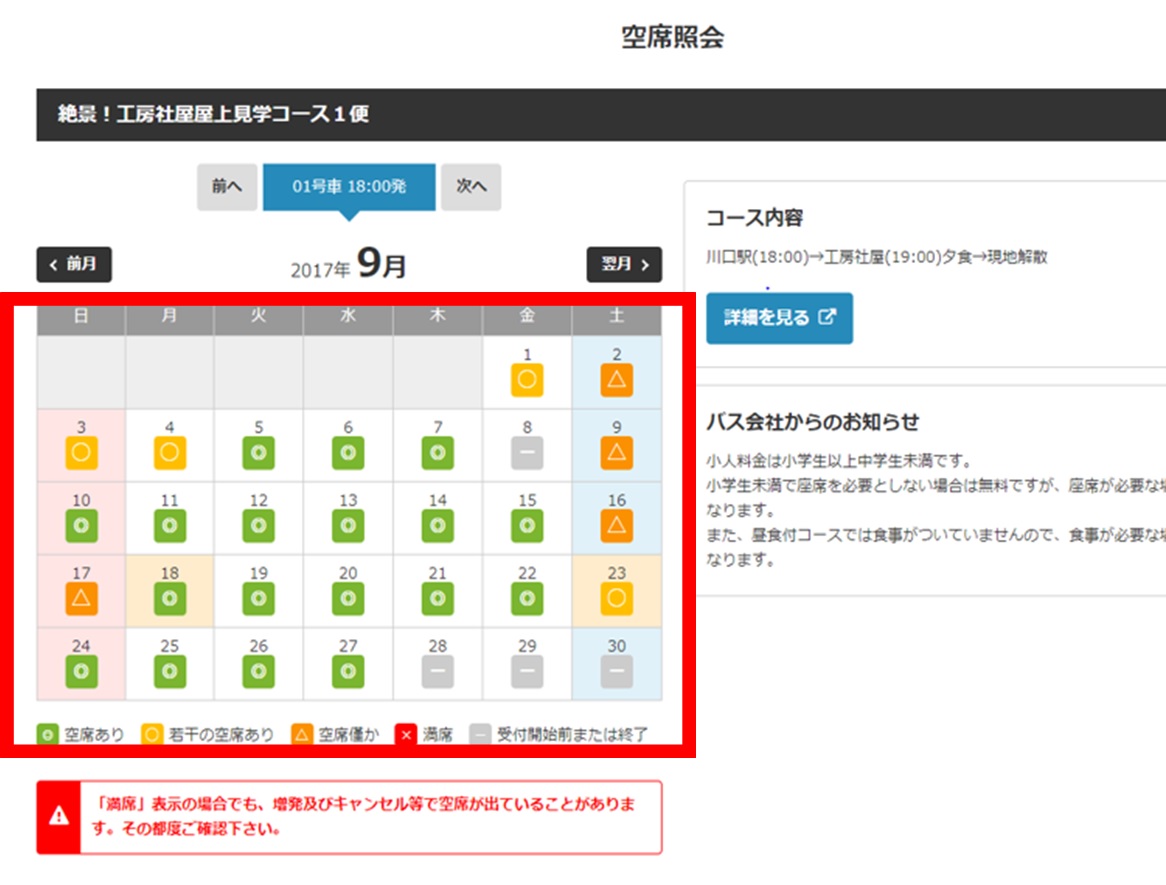Viewport: 1166px width, 885px height.
Task: Click the green availability icon on September 5
Action: tap(259, 453)
